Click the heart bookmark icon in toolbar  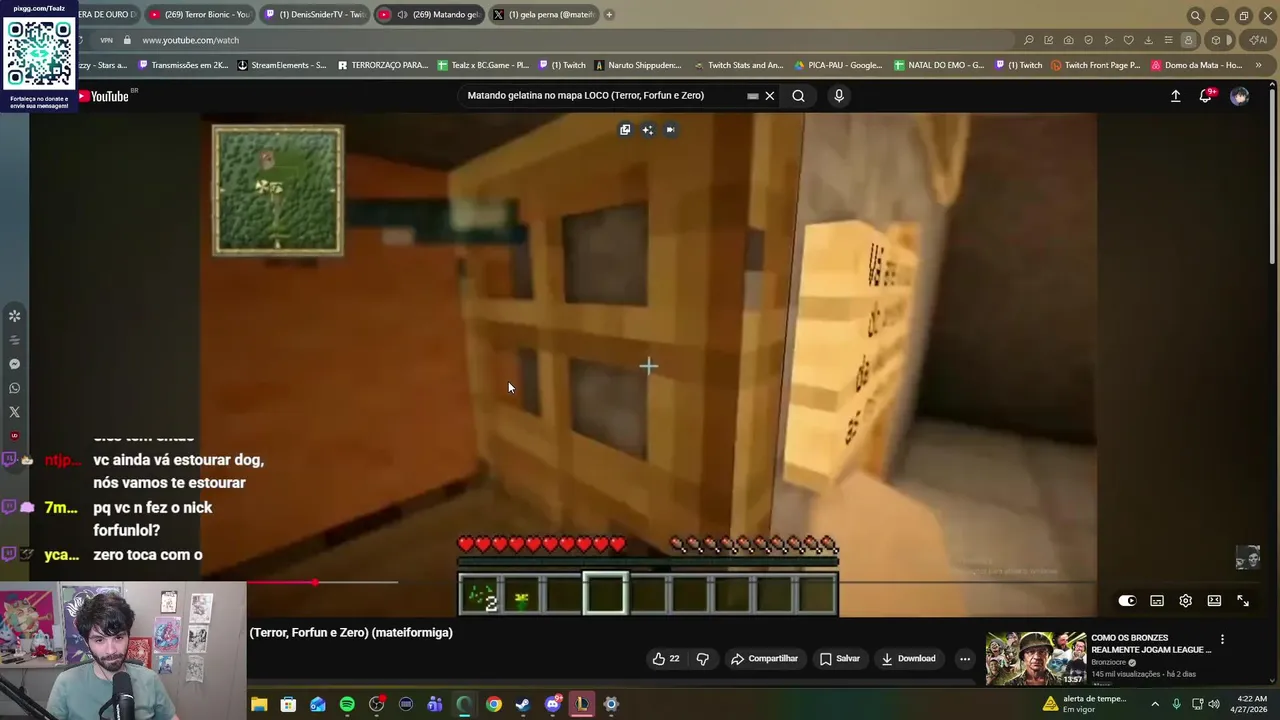click(1128, 40)
